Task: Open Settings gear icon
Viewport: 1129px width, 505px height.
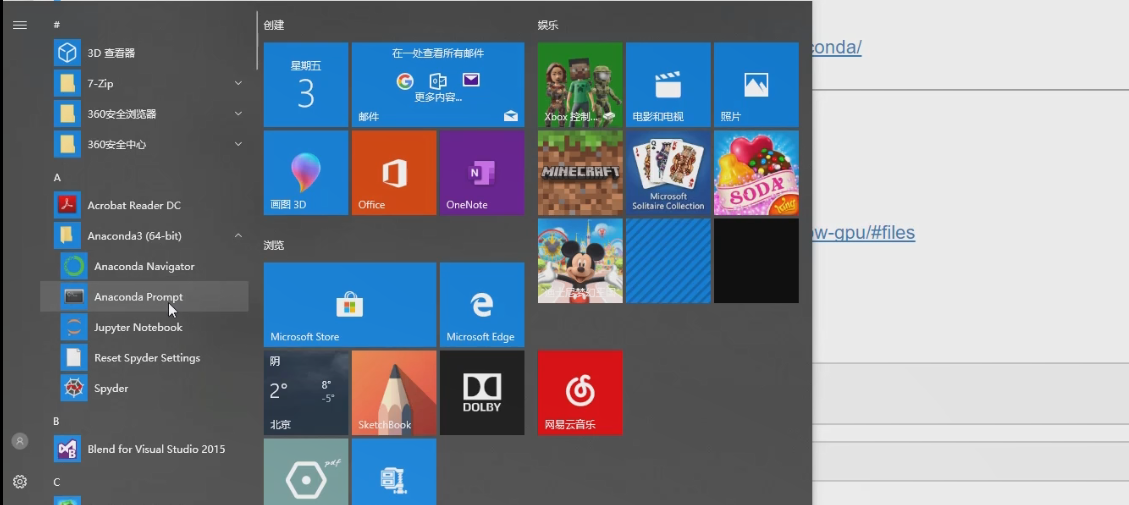Action: click(20, 482)
